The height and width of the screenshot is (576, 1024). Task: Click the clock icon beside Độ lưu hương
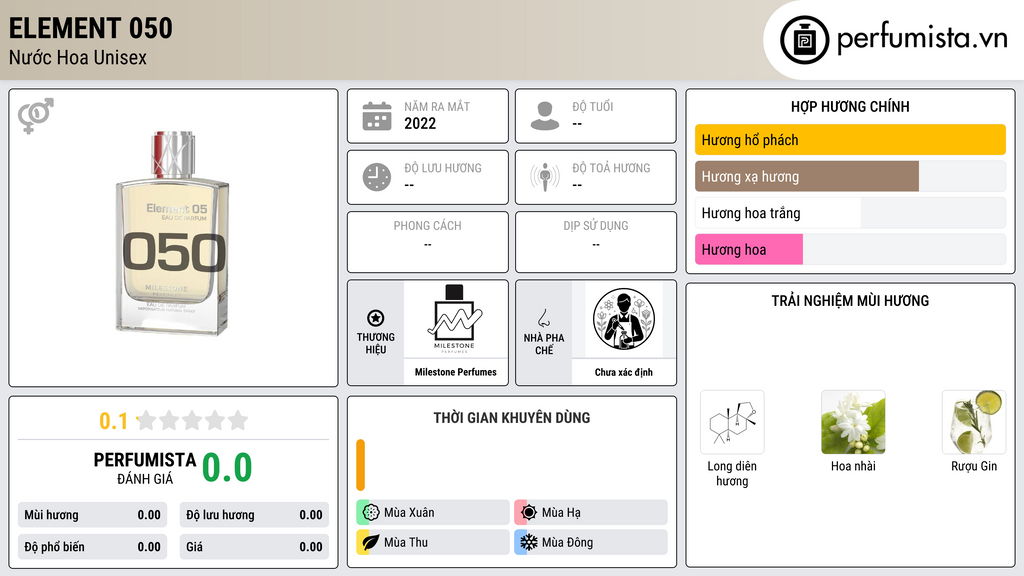377,177
